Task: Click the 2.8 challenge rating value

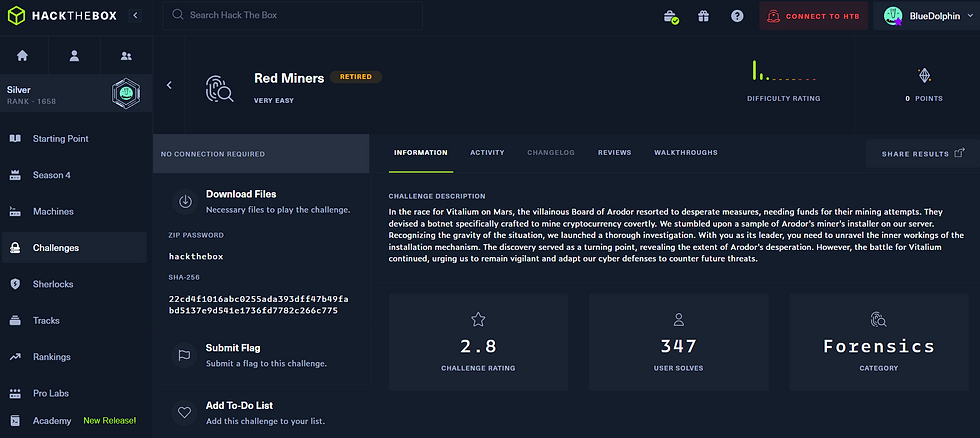Action: (478, 346)
